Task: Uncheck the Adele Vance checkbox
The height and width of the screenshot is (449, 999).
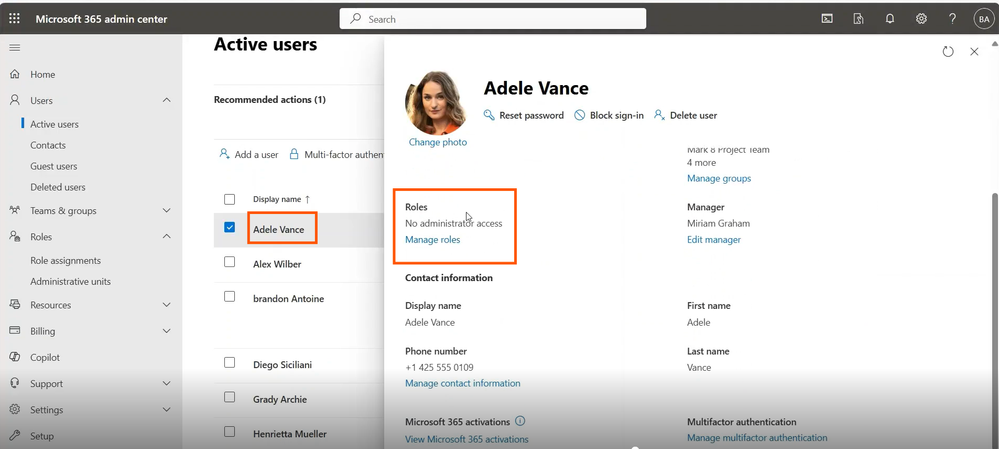Action: [229, 227]
